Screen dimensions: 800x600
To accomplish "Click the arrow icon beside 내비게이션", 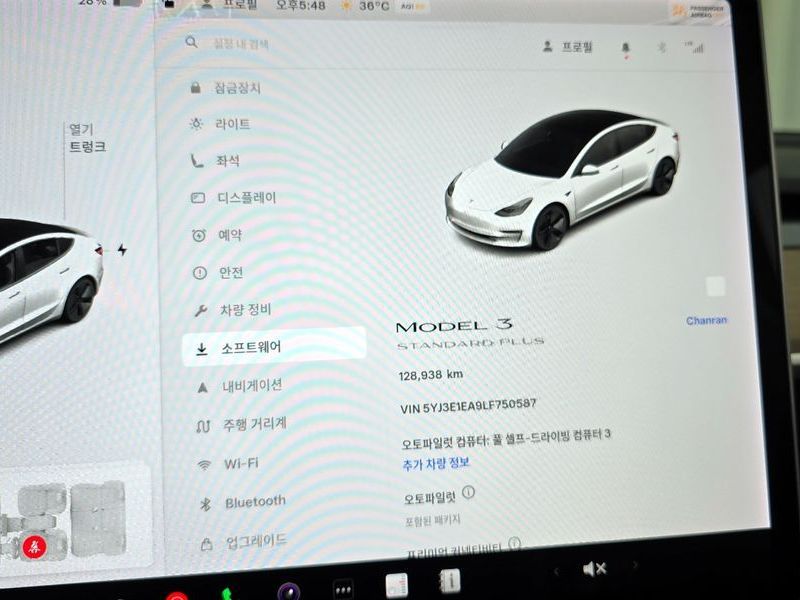I will click(203, 388).
